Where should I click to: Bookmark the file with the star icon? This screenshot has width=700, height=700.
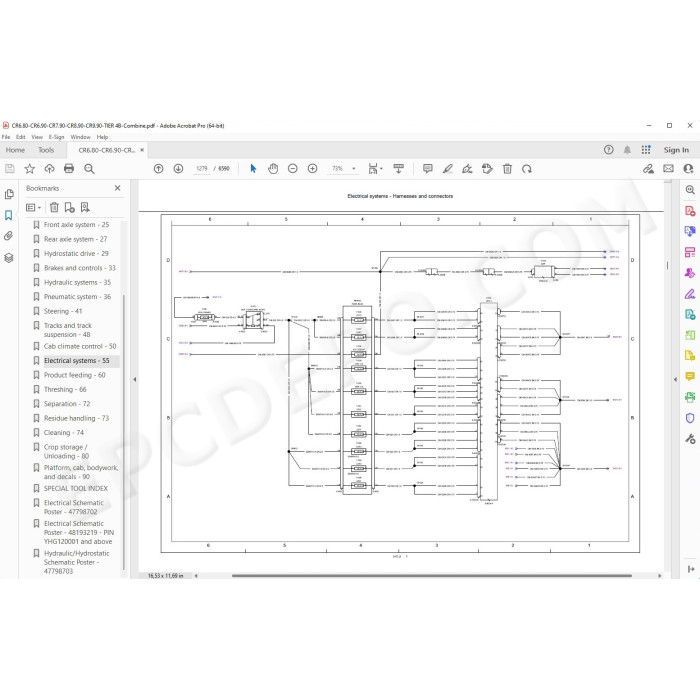click(29, 169)
